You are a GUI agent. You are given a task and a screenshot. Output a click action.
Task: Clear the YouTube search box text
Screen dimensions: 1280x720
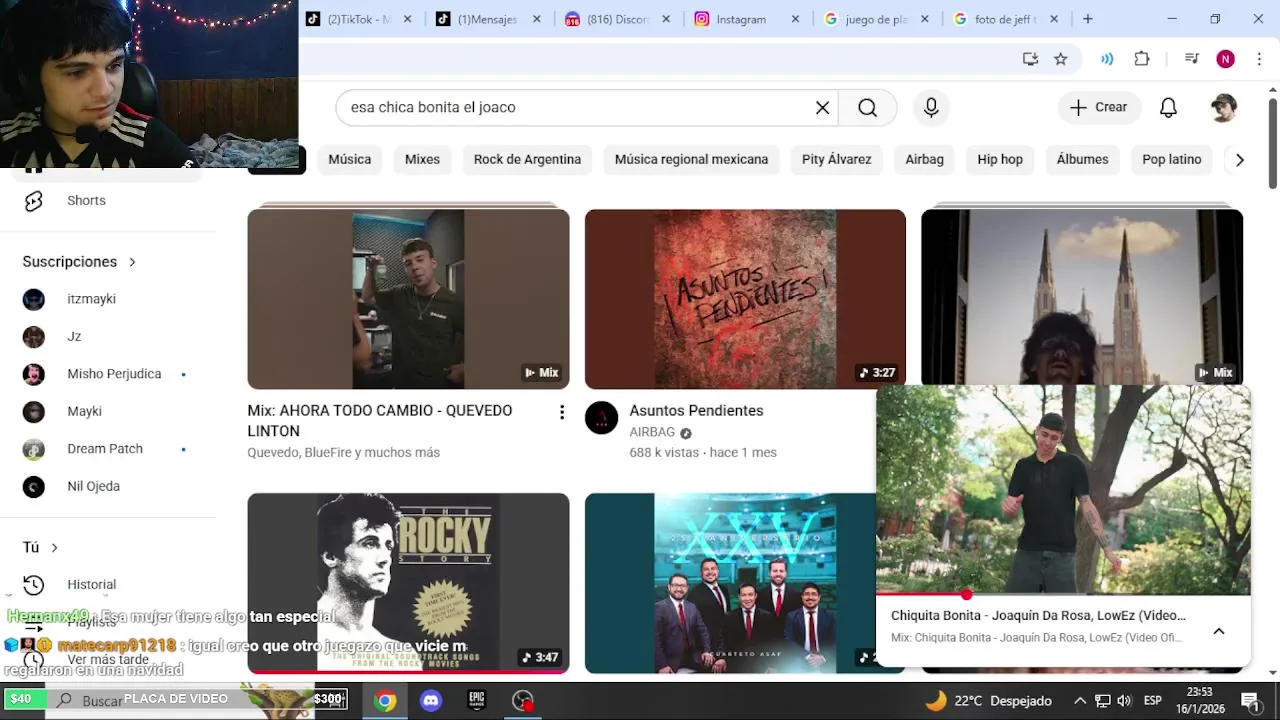[822, 108]
